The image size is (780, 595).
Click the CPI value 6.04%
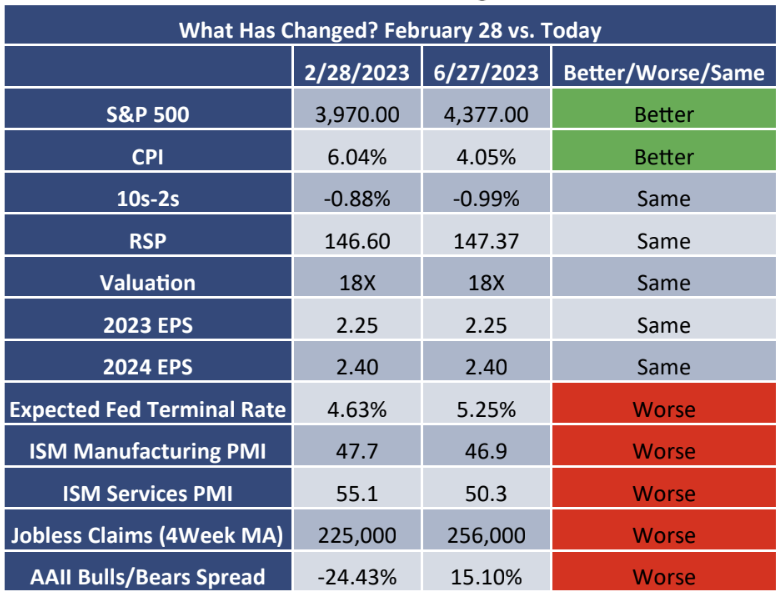[x=356, y=157]
